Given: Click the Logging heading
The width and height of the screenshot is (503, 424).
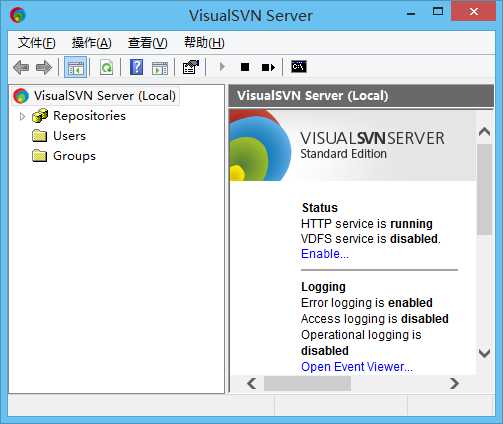Looking at the screenshot, I should (x=323, y=287).
